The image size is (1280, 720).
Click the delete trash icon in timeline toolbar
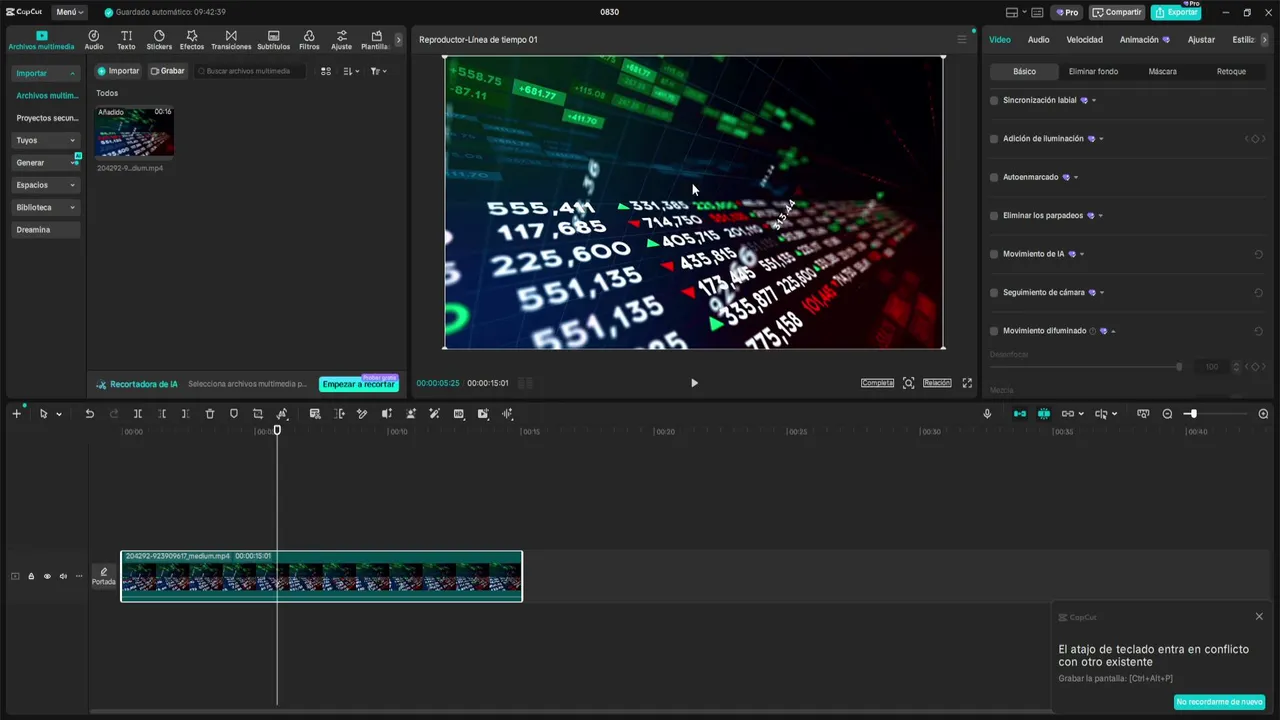click(210, 414)
